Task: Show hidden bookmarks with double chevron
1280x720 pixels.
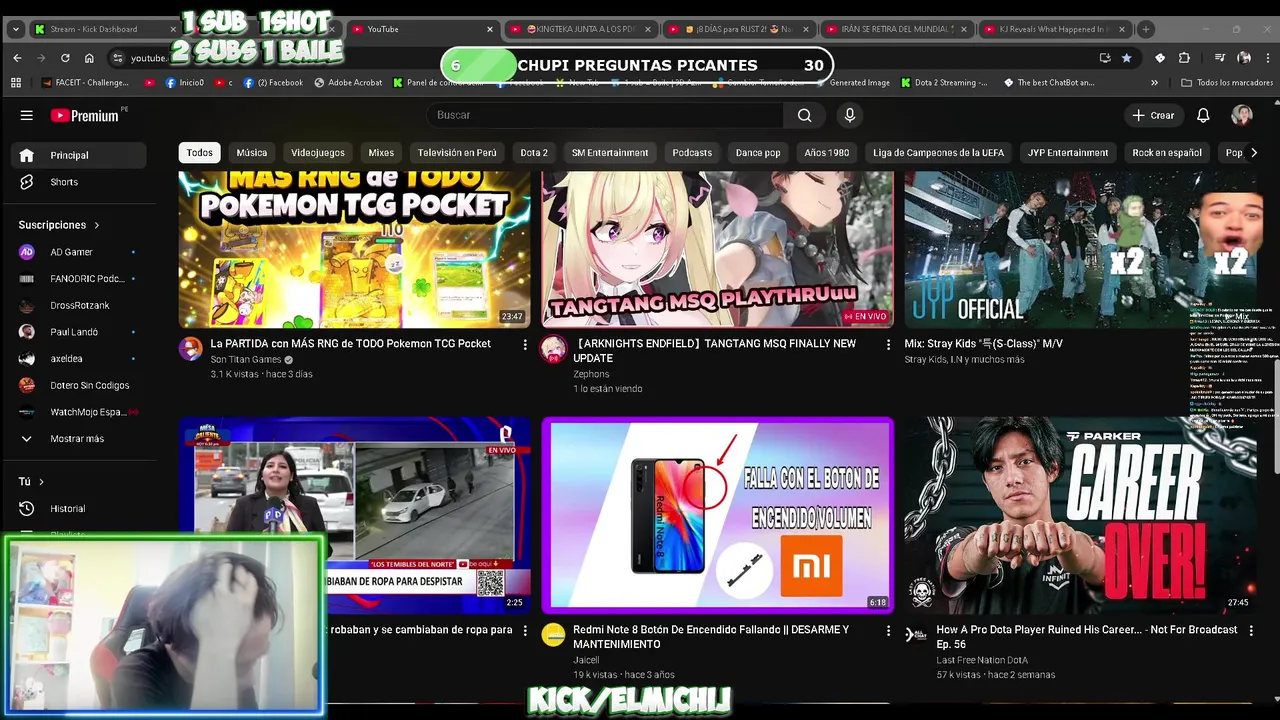Action: click(1154, 83)
